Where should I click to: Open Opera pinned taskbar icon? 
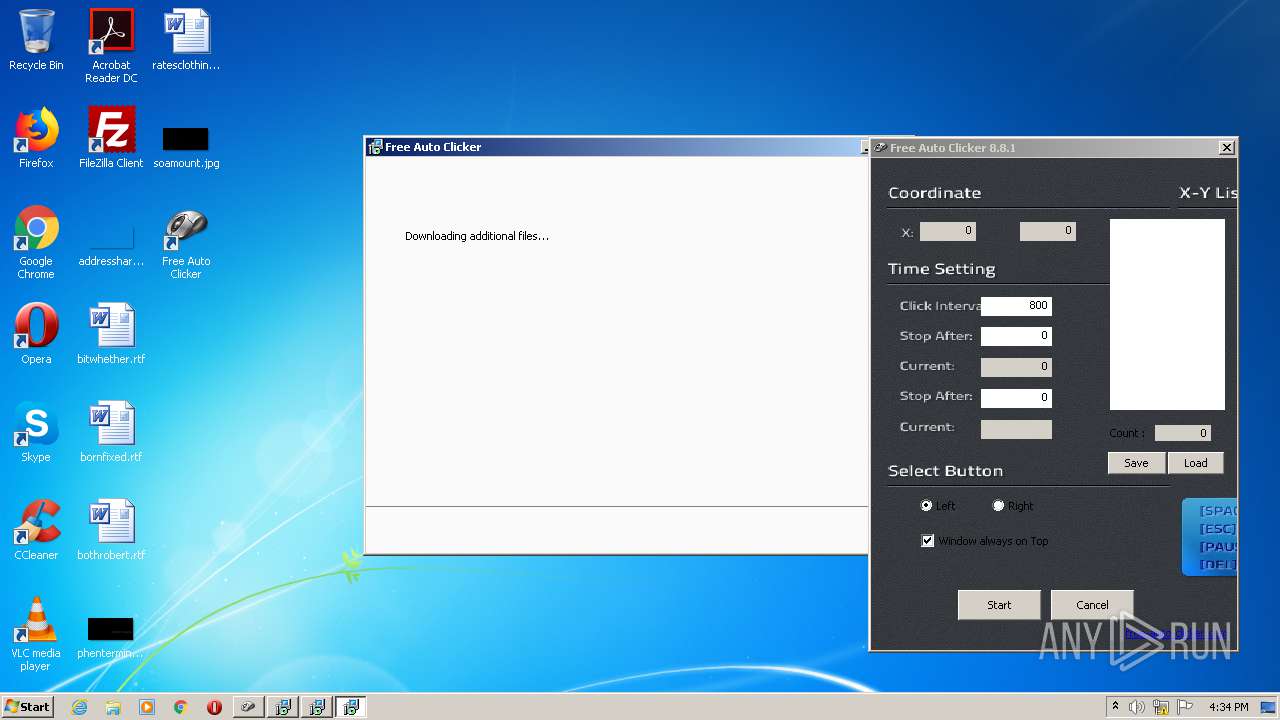pos(214,707)
